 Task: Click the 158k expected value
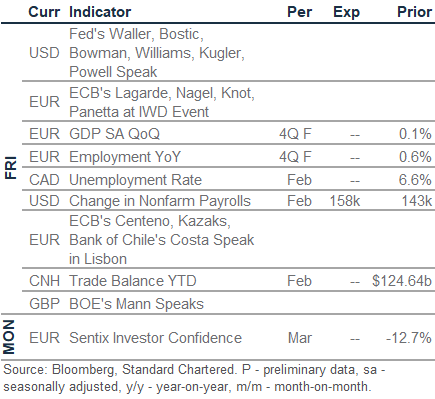tap(345, 201)
